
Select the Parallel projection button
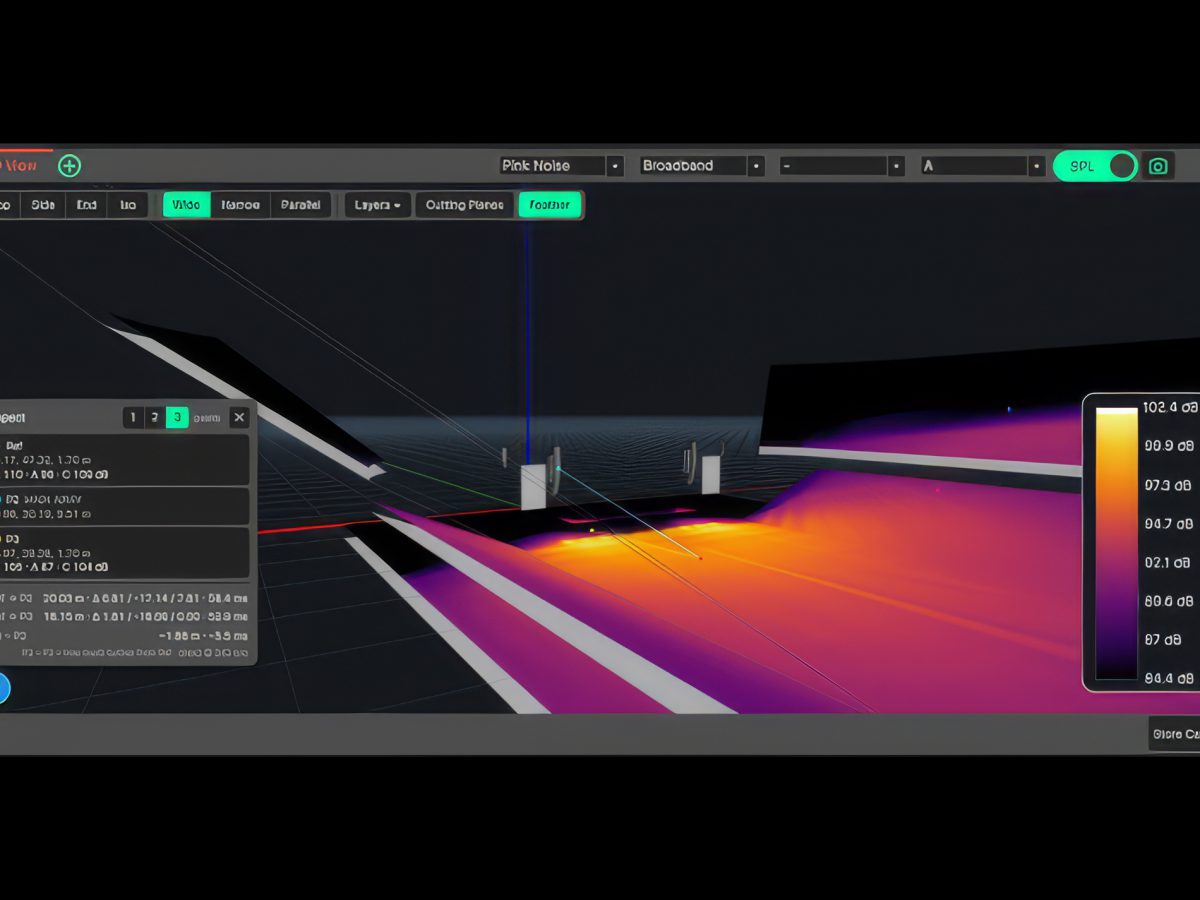tap(300, 205)
